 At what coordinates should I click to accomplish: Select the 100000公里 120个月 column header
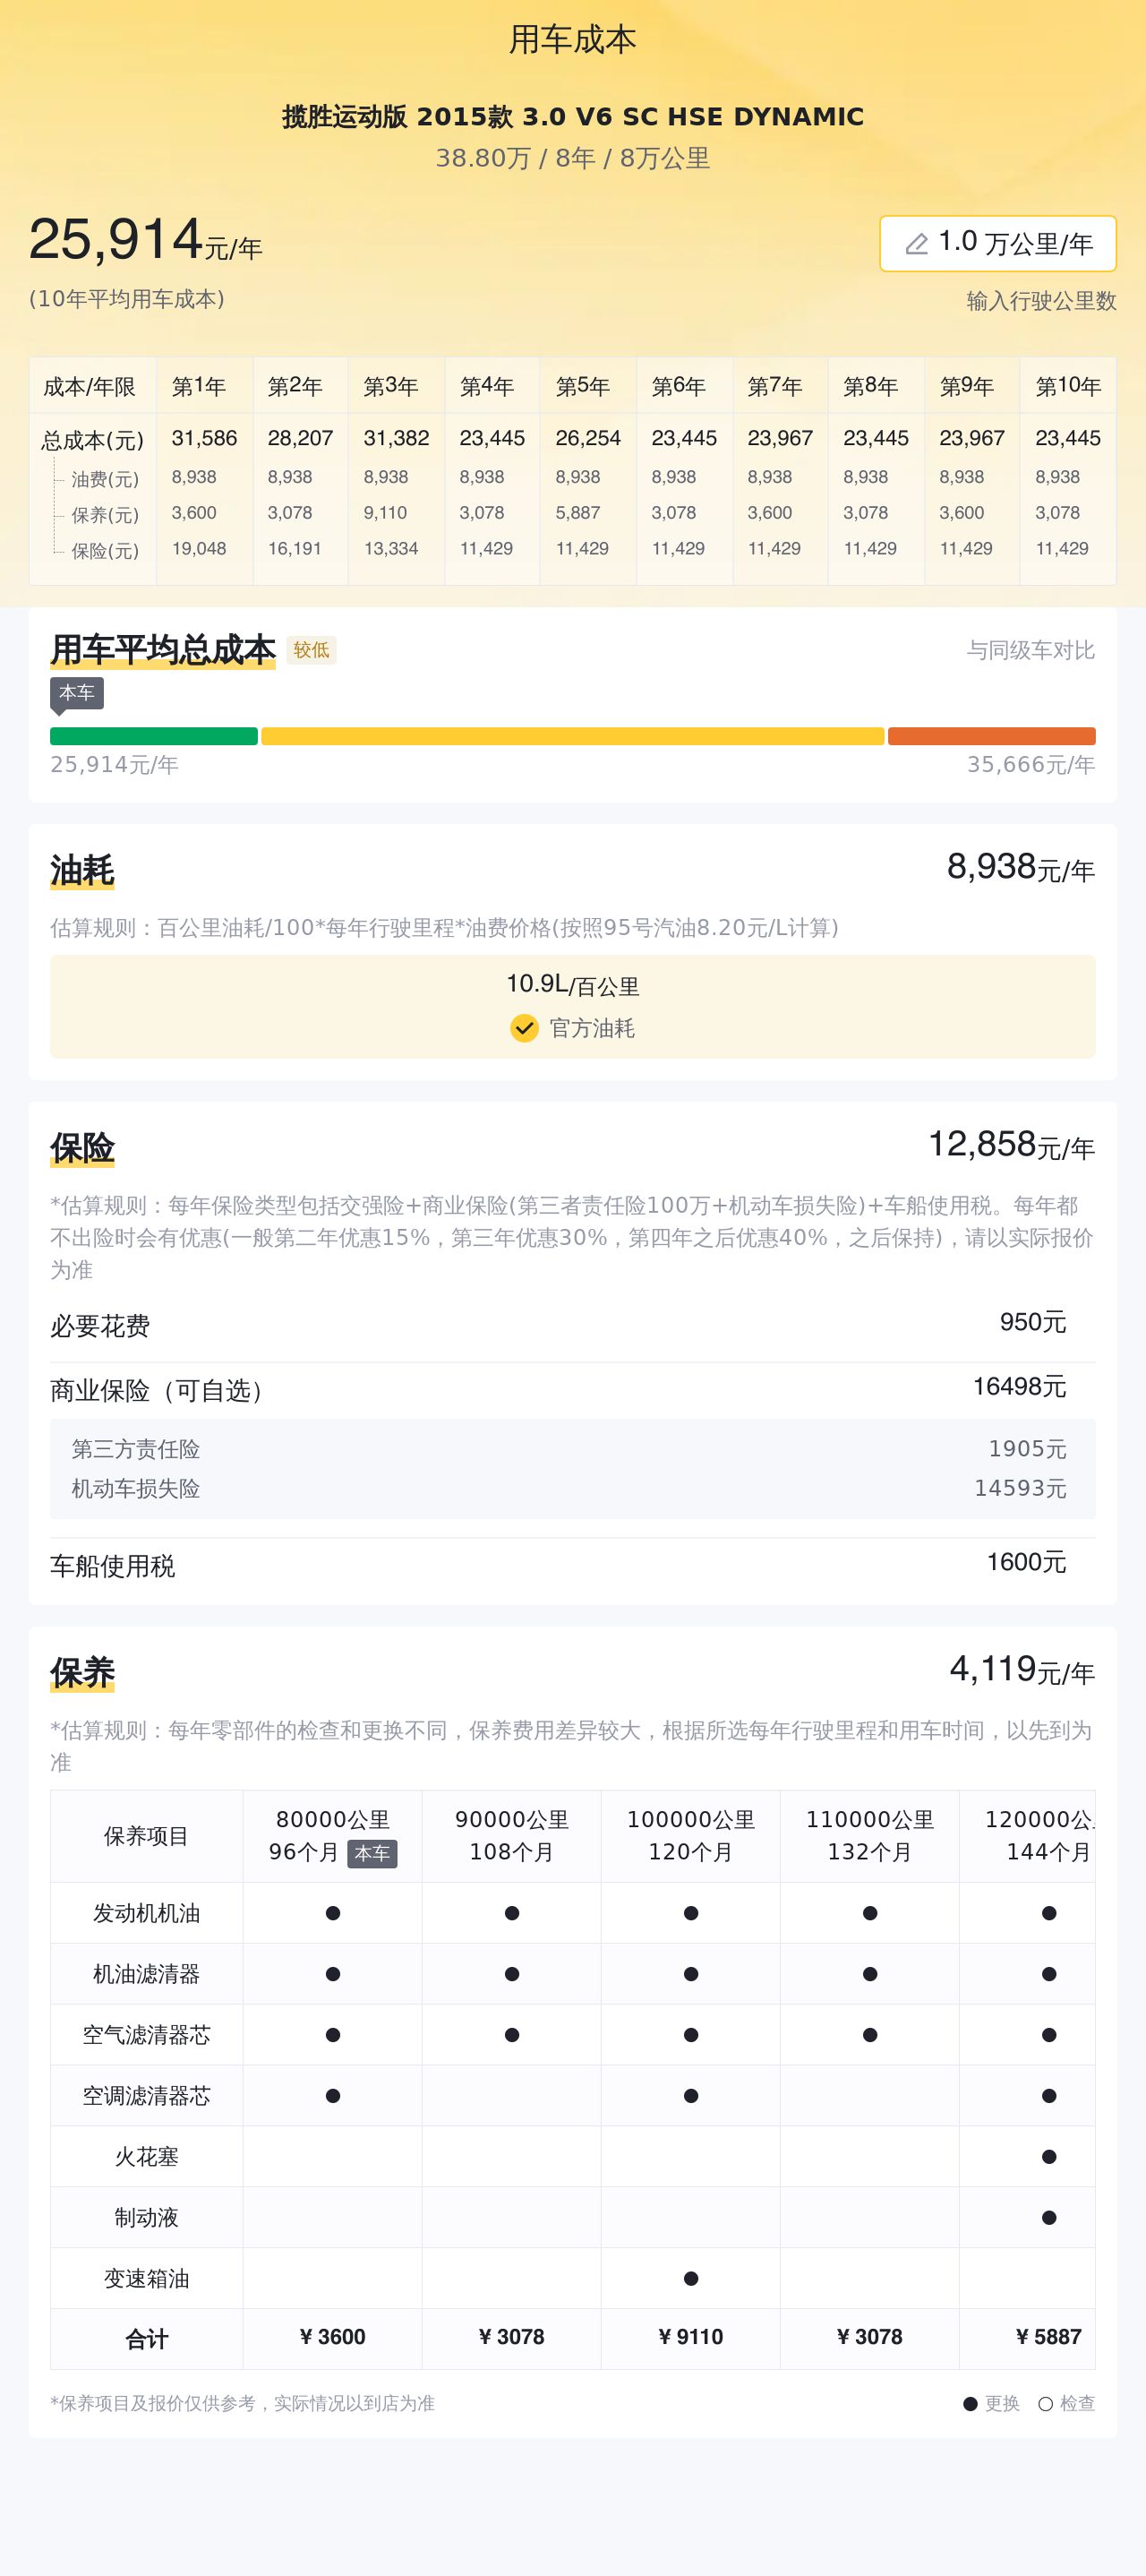pos(690,1836)
